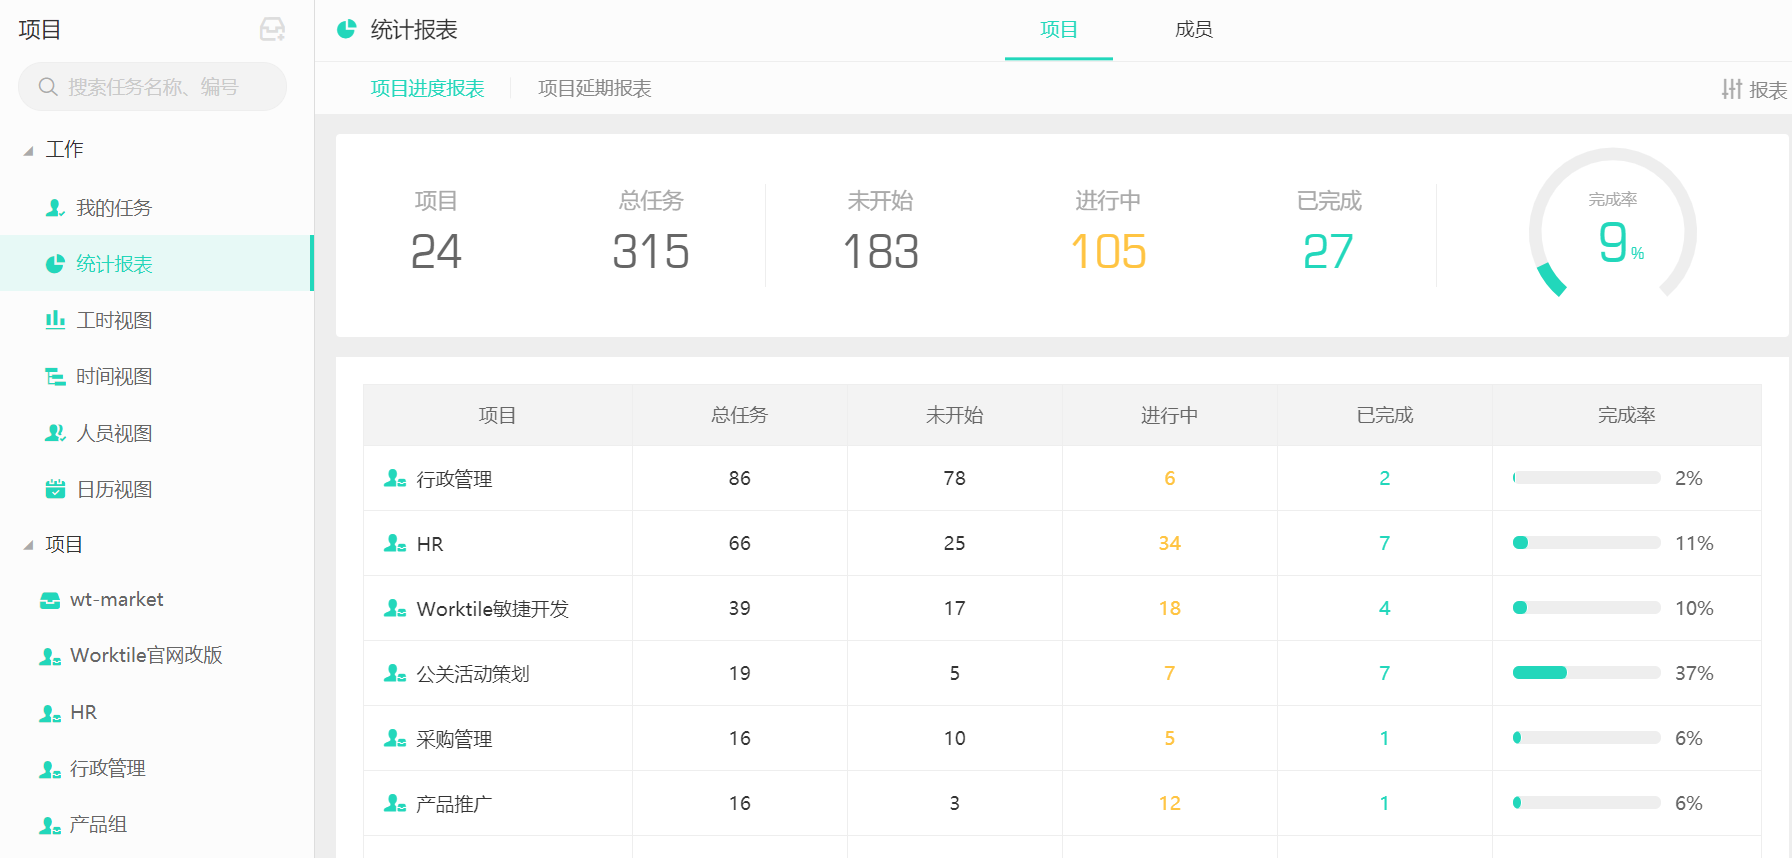Image resolution: width=1792 pixels, height=858 pixels.
Task: Click the 工时视图 bar chart icon
Action: tap(55, 320)
